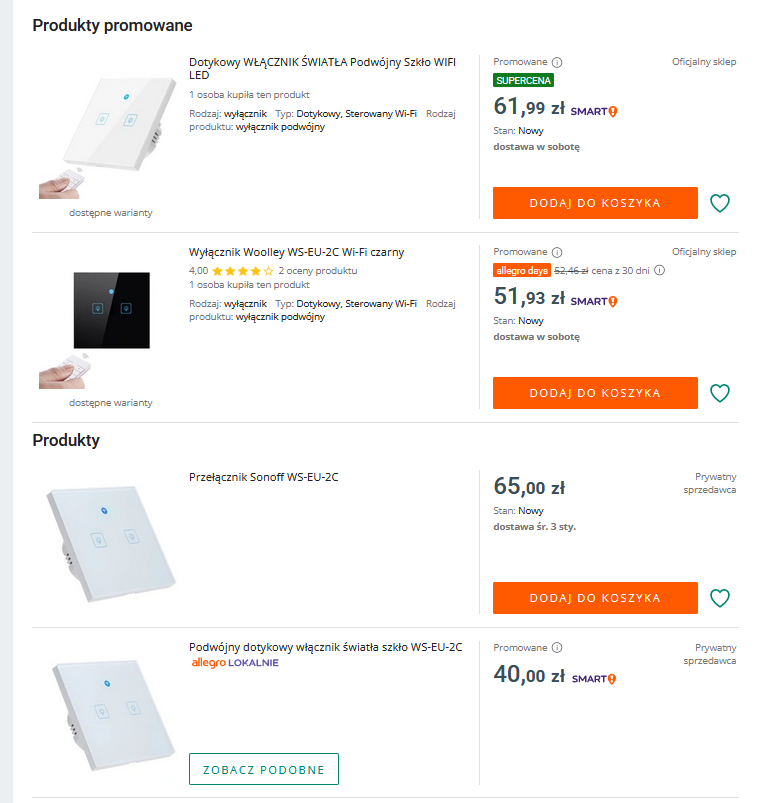Click info icon beside first Promowane label
Viewport: 757px width, 803px height.
click(557, 62)
